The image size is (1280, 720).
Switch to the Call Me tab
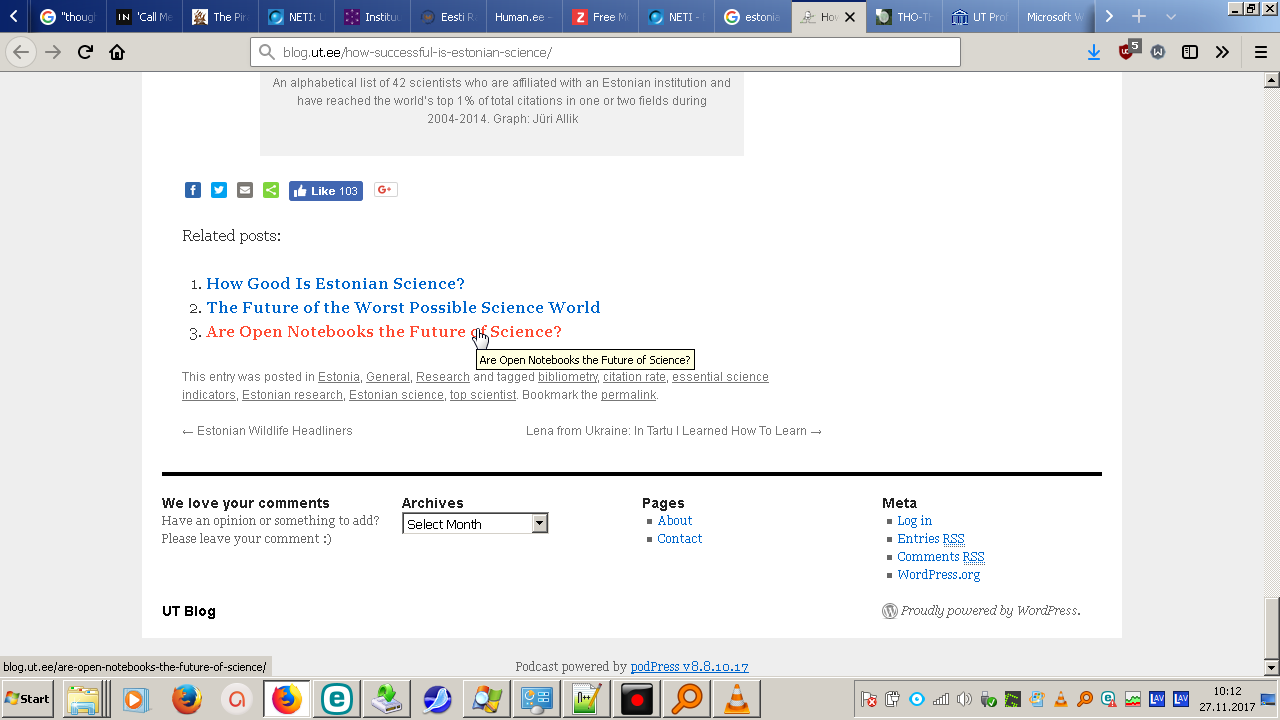145,17
